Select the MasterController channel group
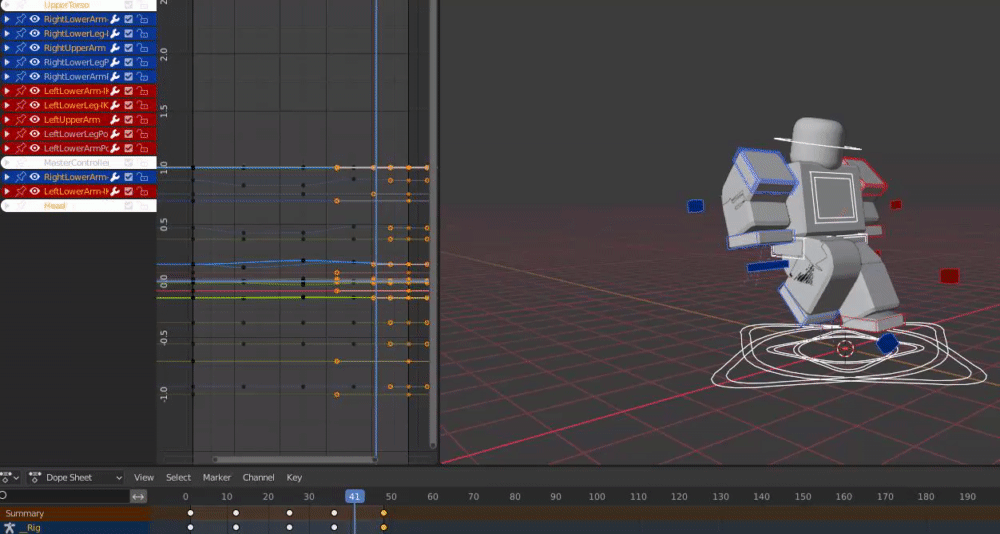Viewport: 1000px width, 534px height. tap(78, 163)
